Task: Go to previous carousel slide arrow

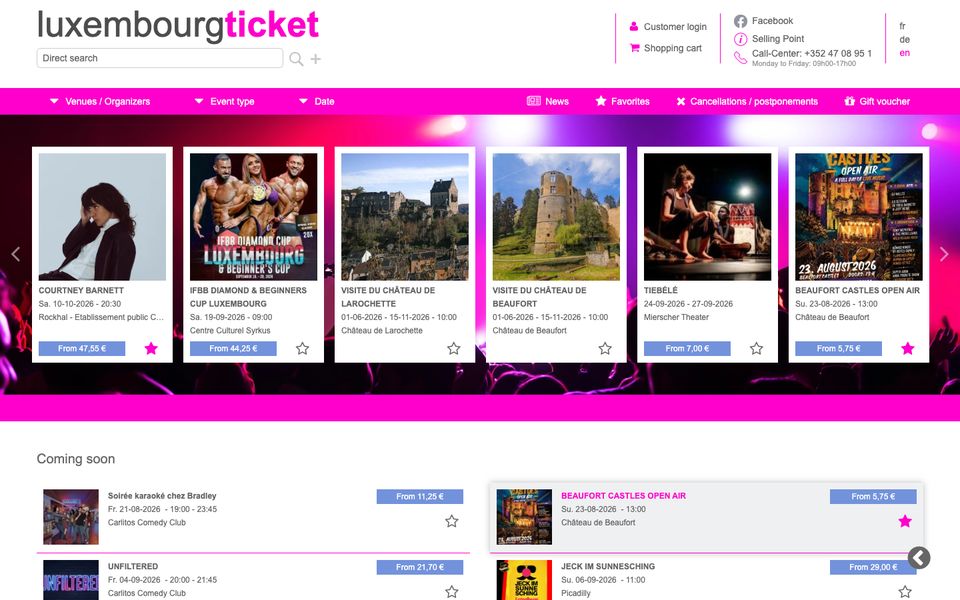Action: coord(16,254)
